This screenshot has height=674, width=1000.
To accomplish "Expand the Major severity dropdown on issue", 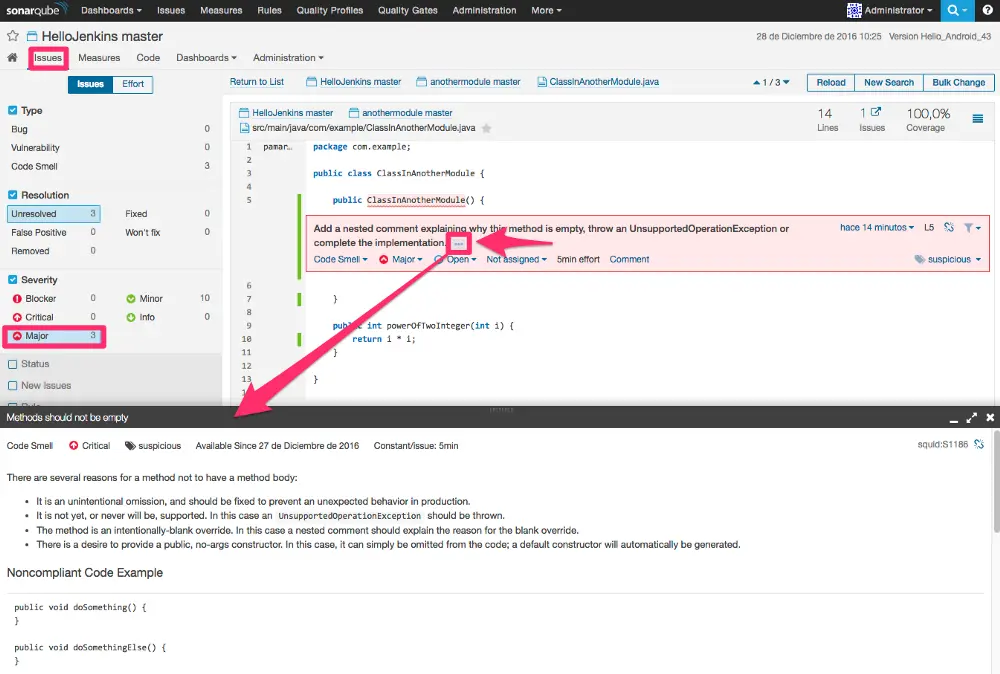I will click(401, 260).
